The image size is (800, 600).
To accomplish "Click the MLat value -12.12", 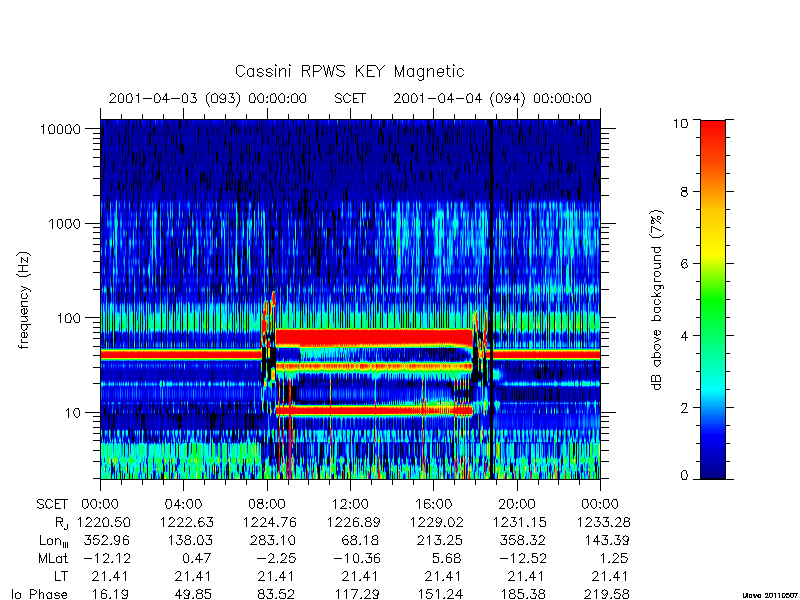I will (106, 559).
